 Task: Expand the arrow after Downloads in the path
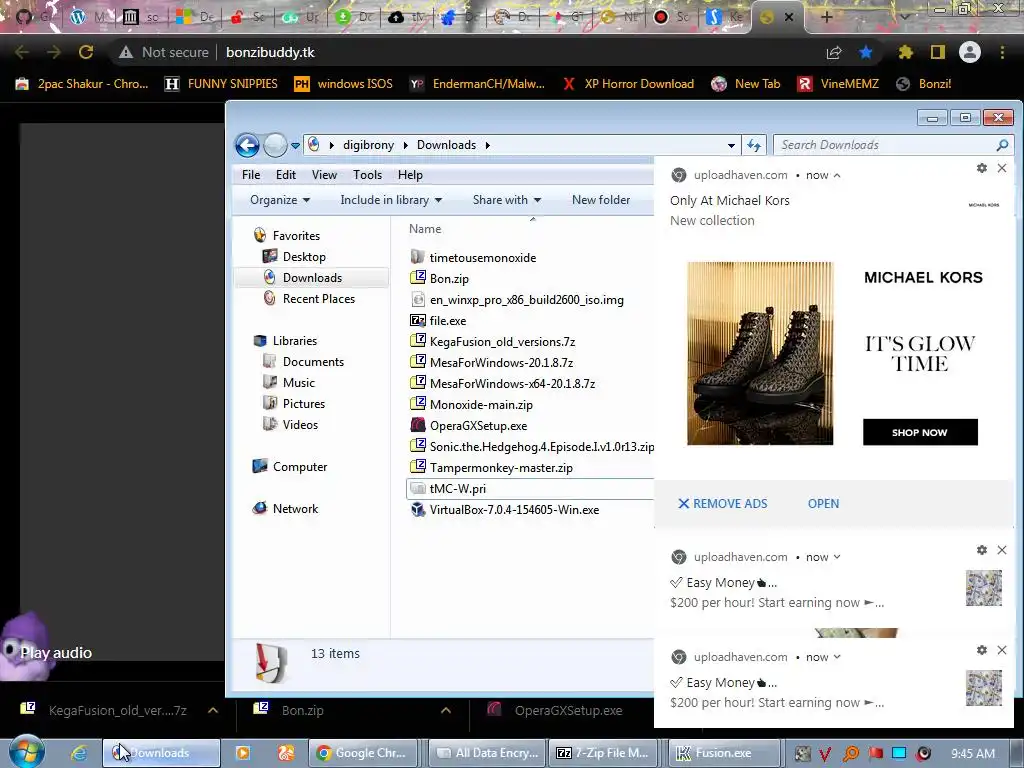(488, 146)
